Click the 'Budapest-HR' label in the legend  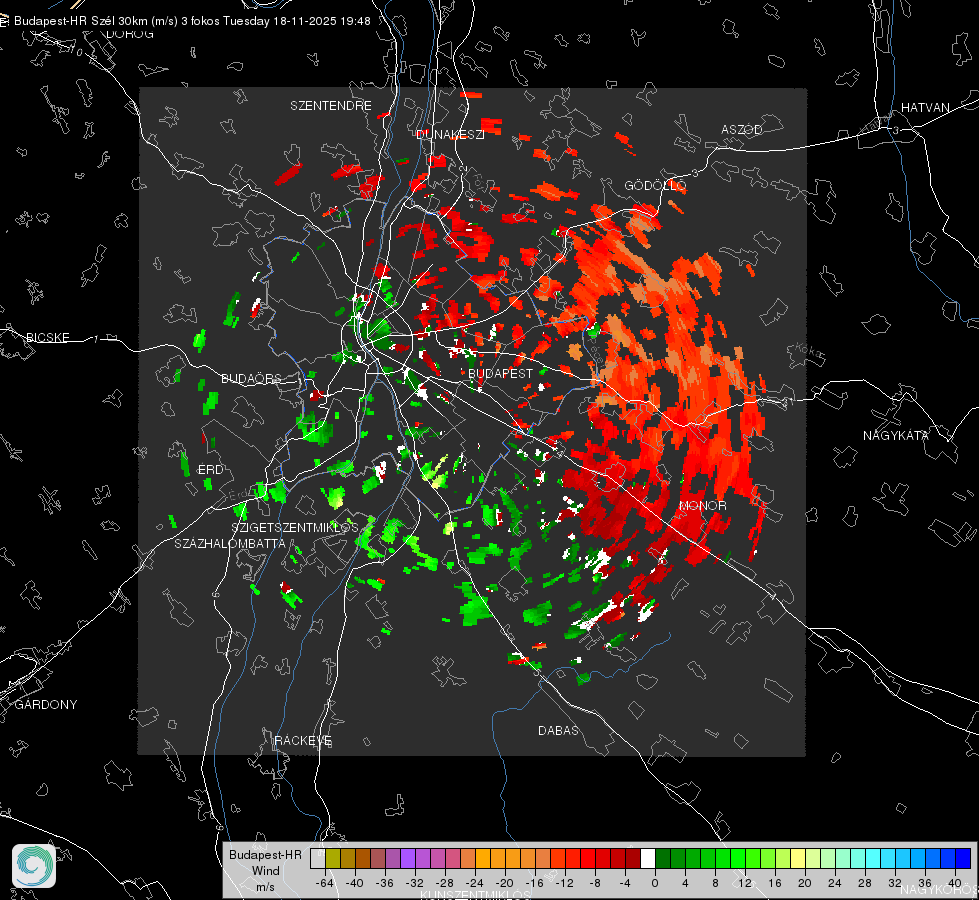(x=265, y=854)
